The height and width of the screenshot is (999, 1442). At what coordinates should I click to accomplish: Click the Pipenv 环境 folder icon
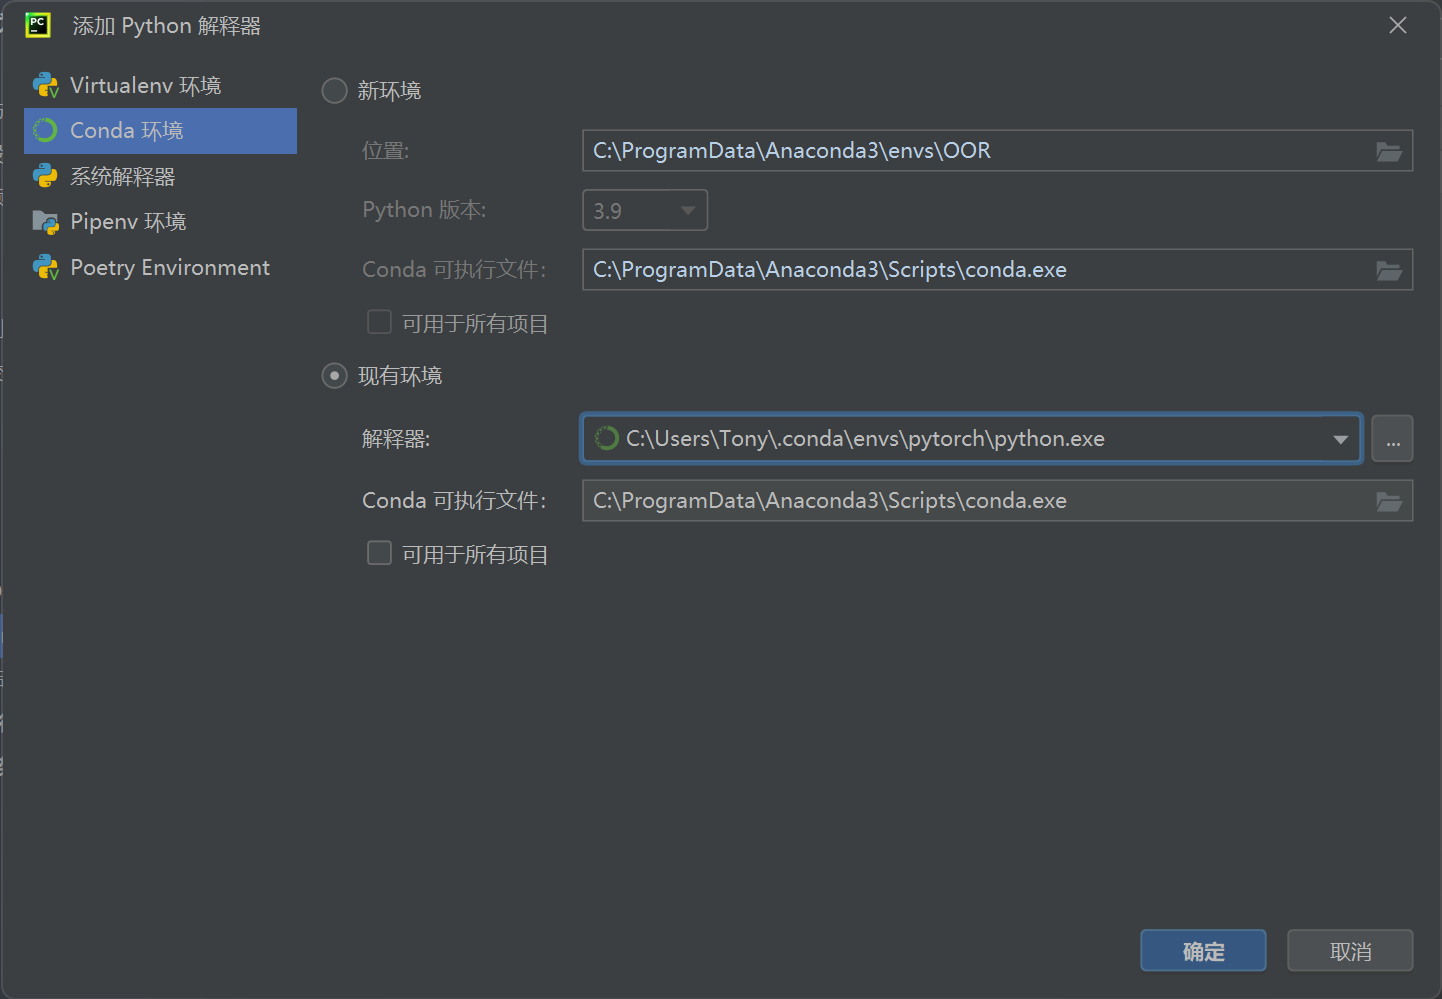(45, 222)
